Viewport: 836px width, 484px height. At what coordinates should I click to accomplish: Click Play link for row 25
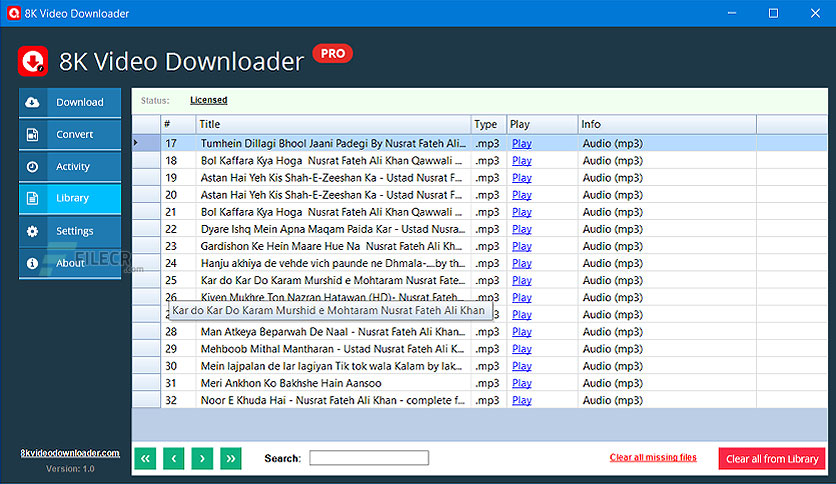[521, 280]
